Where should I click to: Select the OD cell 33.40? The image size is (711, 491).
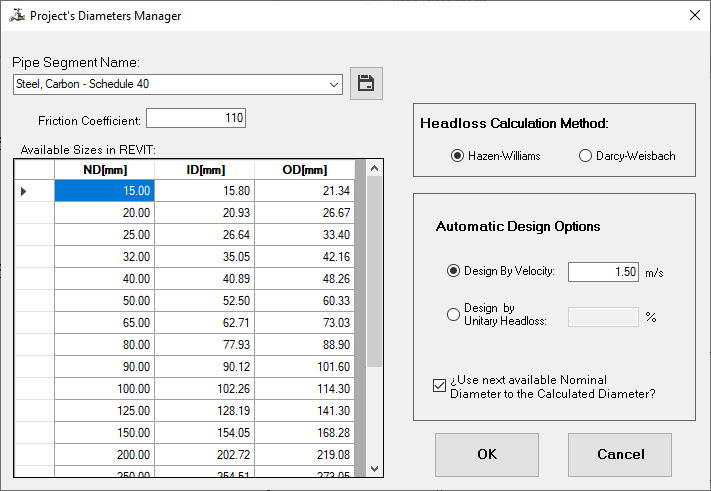[x=305, y=235]
